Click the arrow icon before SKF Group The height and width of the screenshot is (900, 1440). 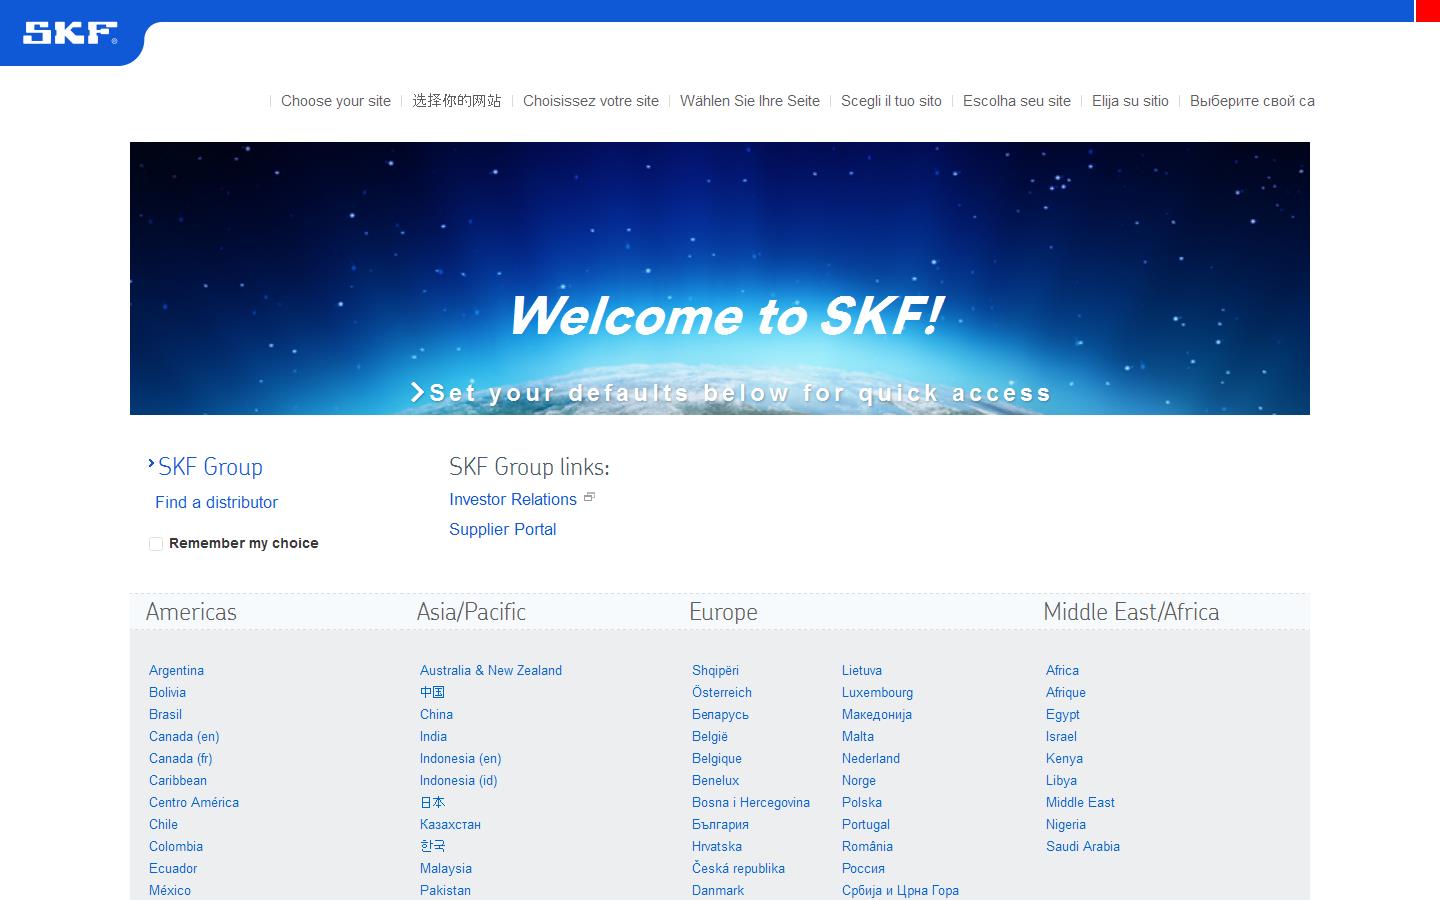[151, 463]
